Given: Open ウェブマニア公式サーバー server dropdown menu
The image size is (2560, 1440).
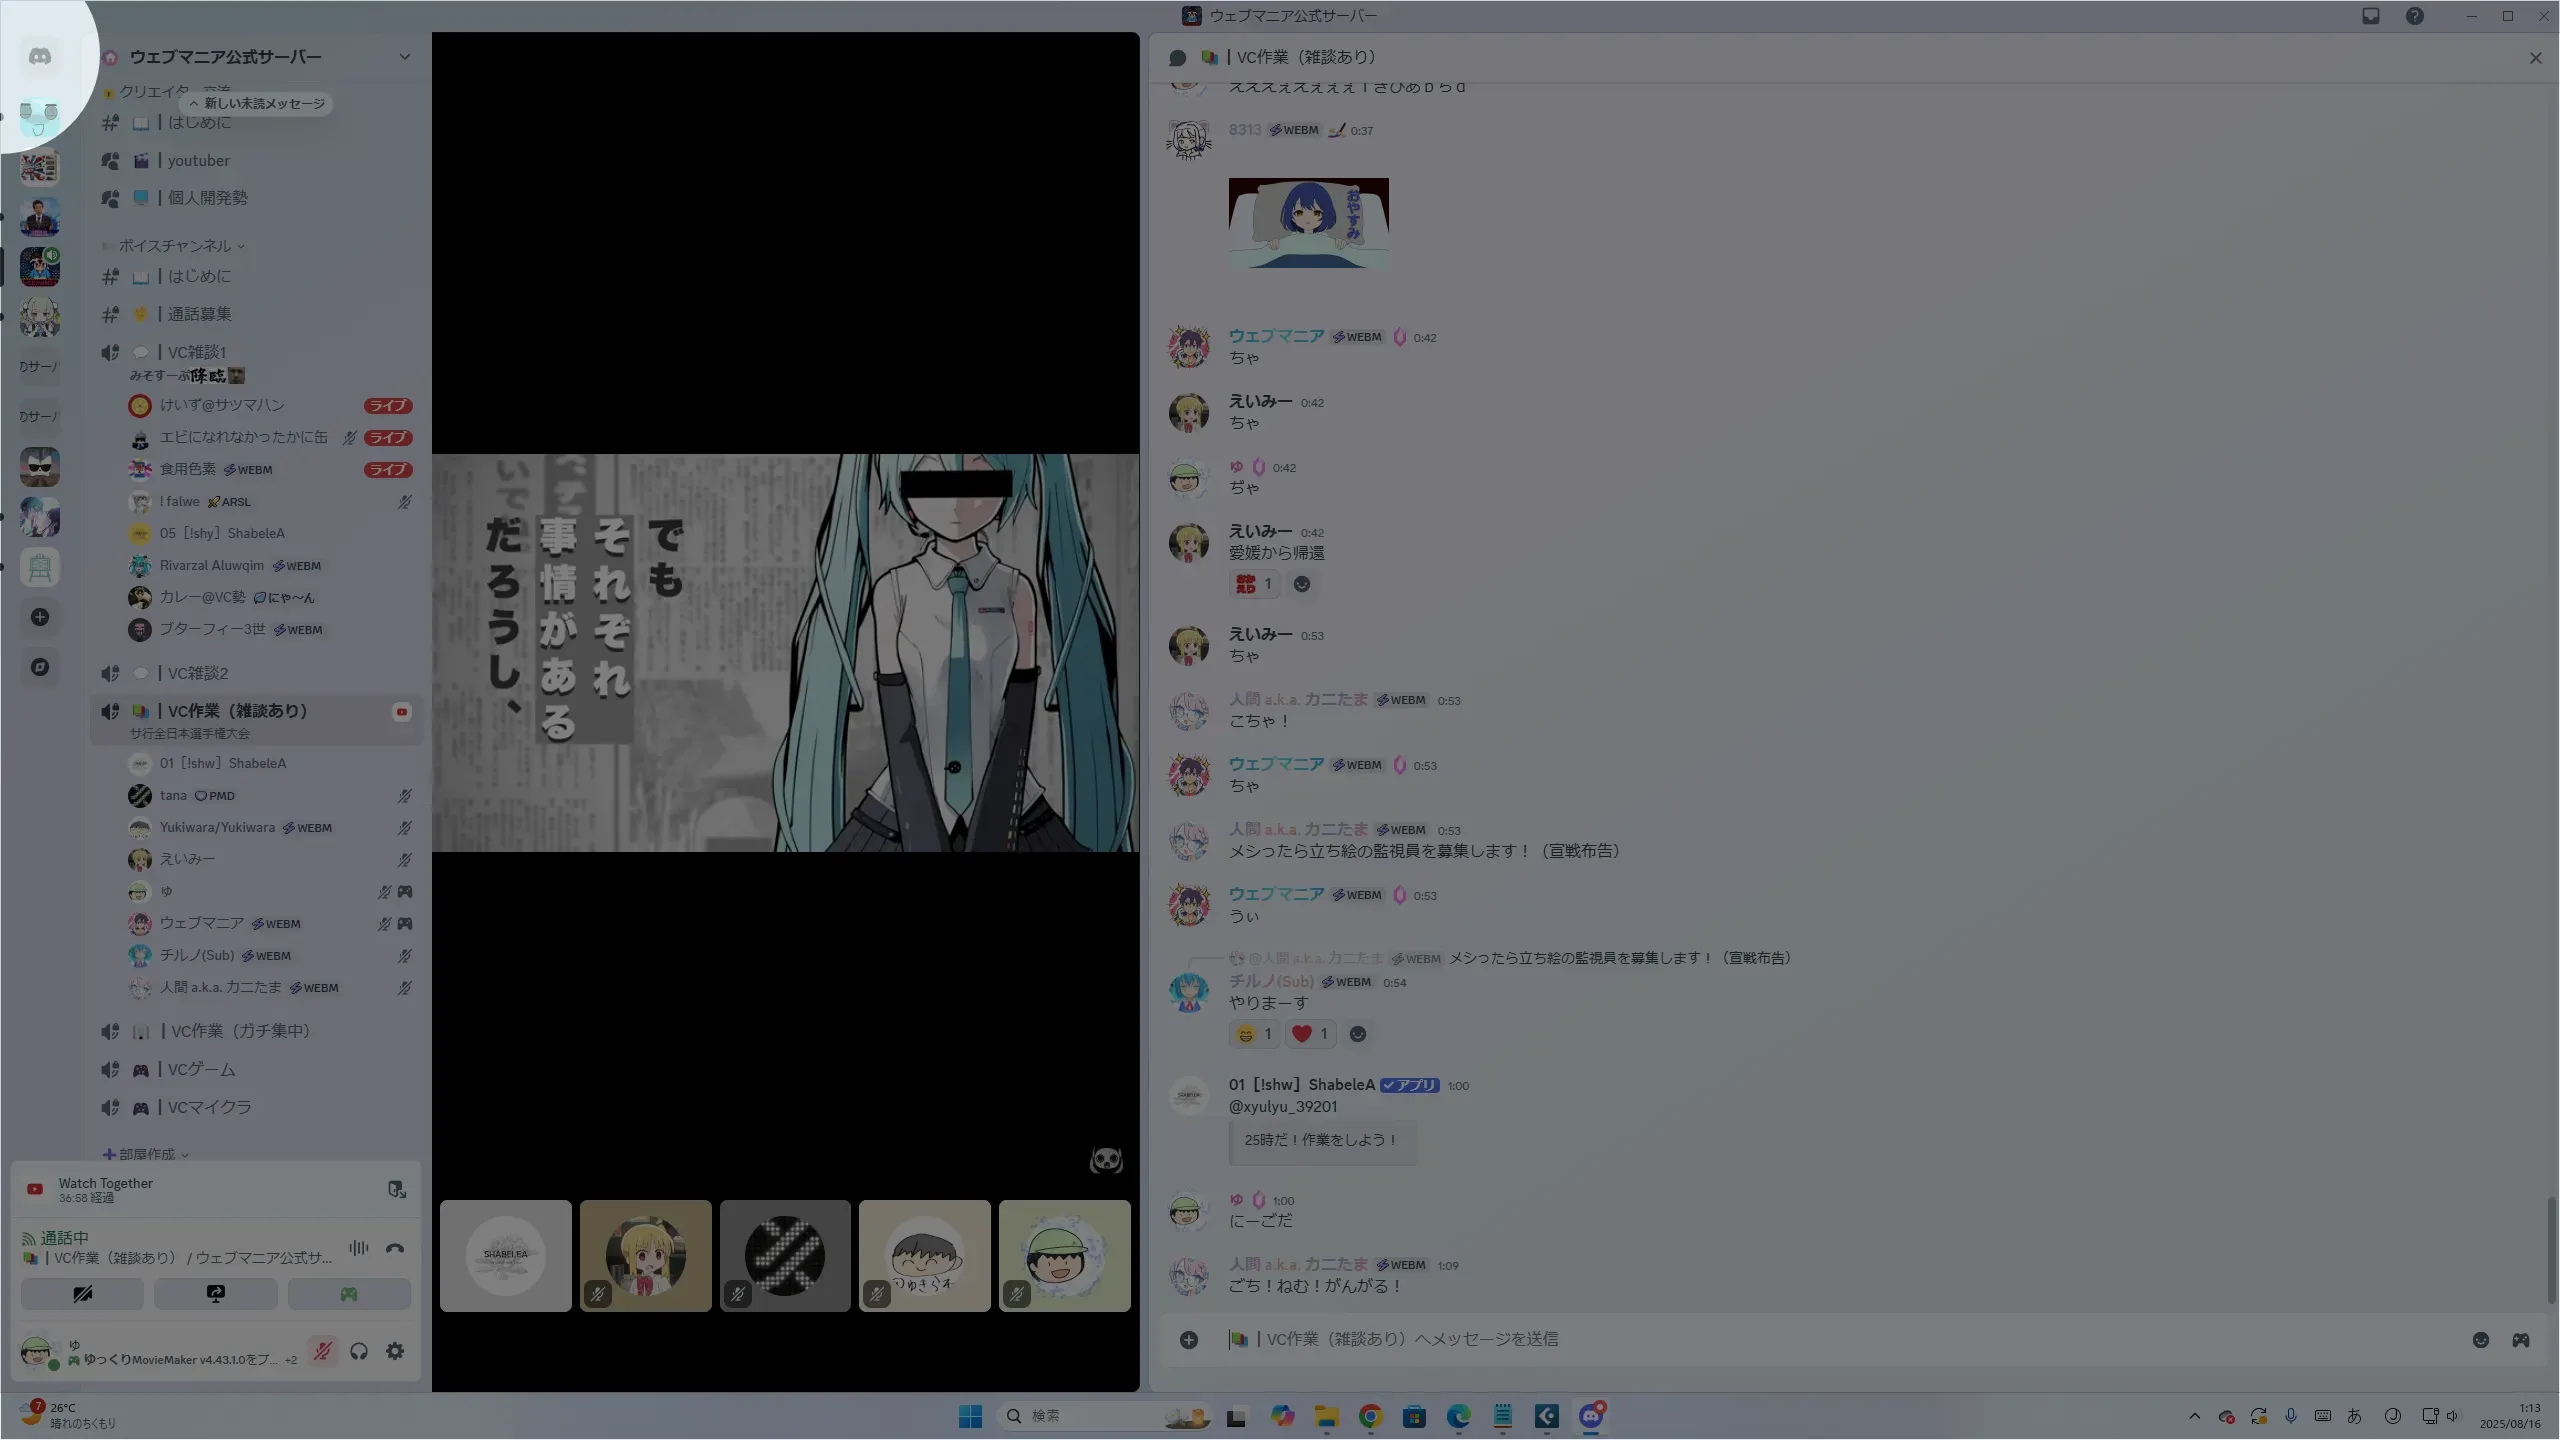Looking at the screenshot, I should click(404, 57).
